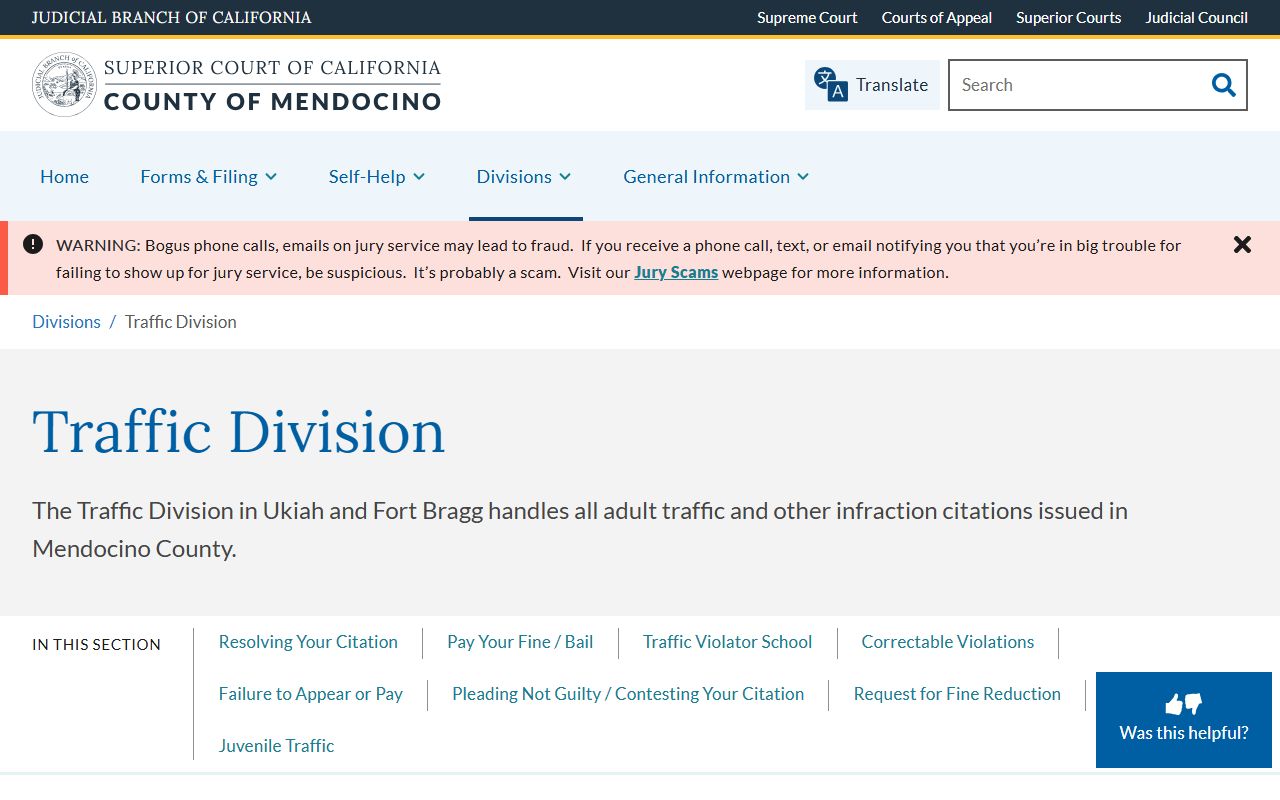Open Correctable Violations page

point(948,642)
